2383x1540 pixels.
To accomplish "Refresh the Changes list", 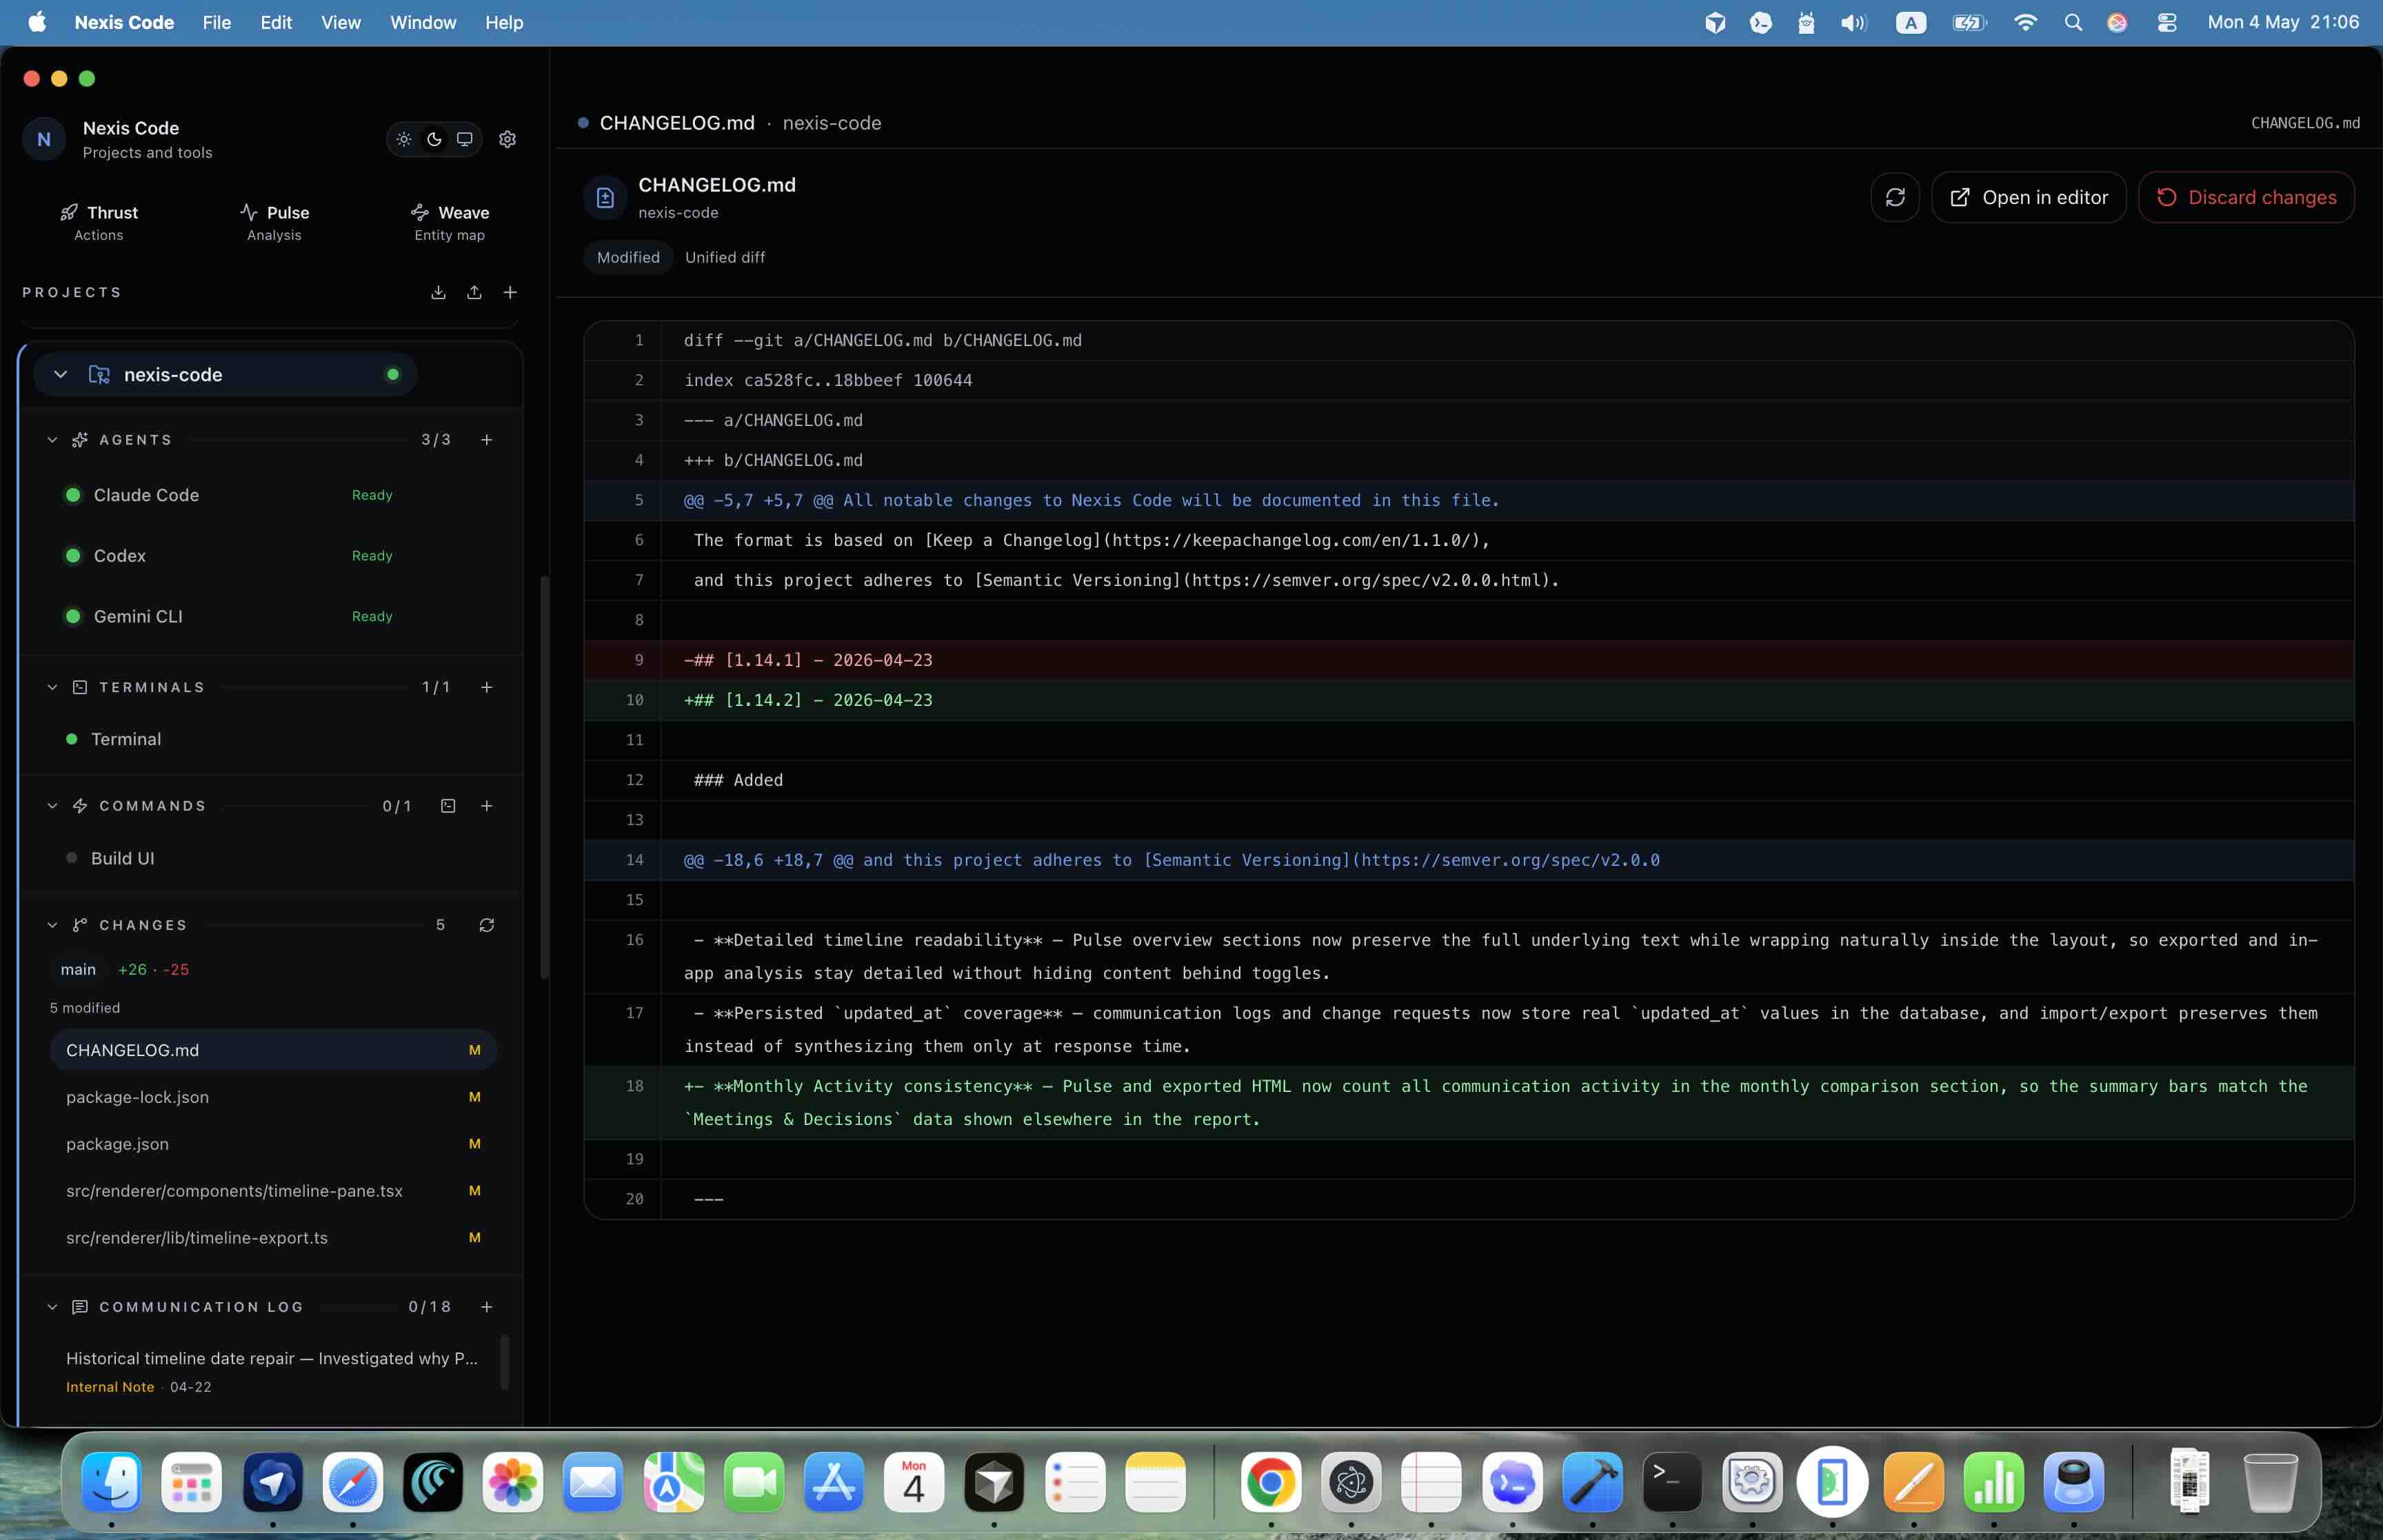I will pos(487,925).
